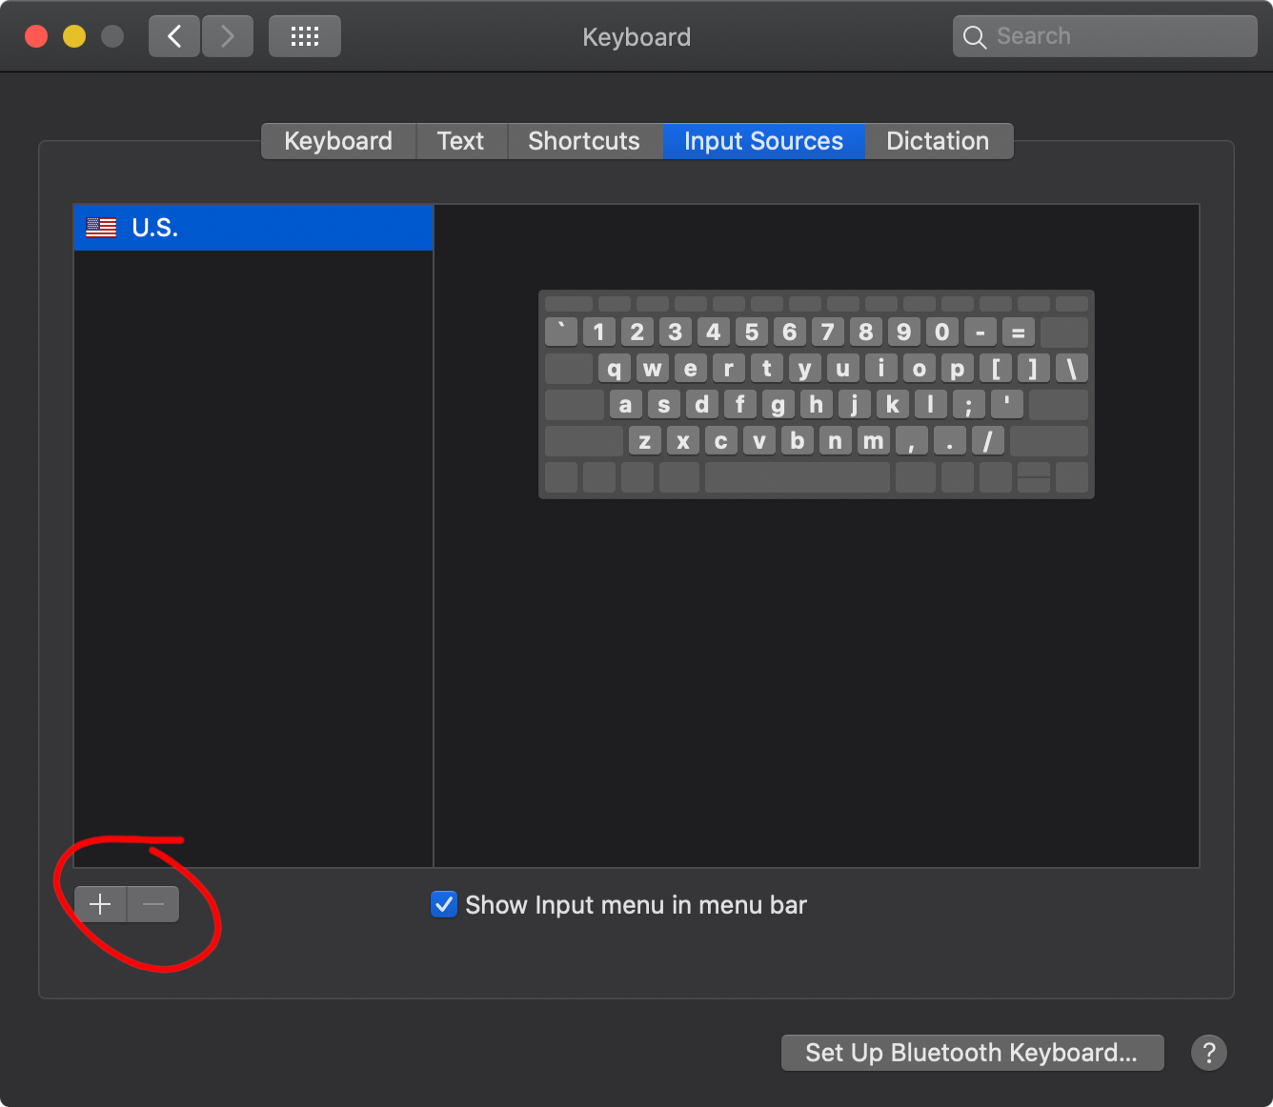Click Set Up Bluetooth Keyboard button
The image size is (1273, 1107).
(x=972, y=1053)
